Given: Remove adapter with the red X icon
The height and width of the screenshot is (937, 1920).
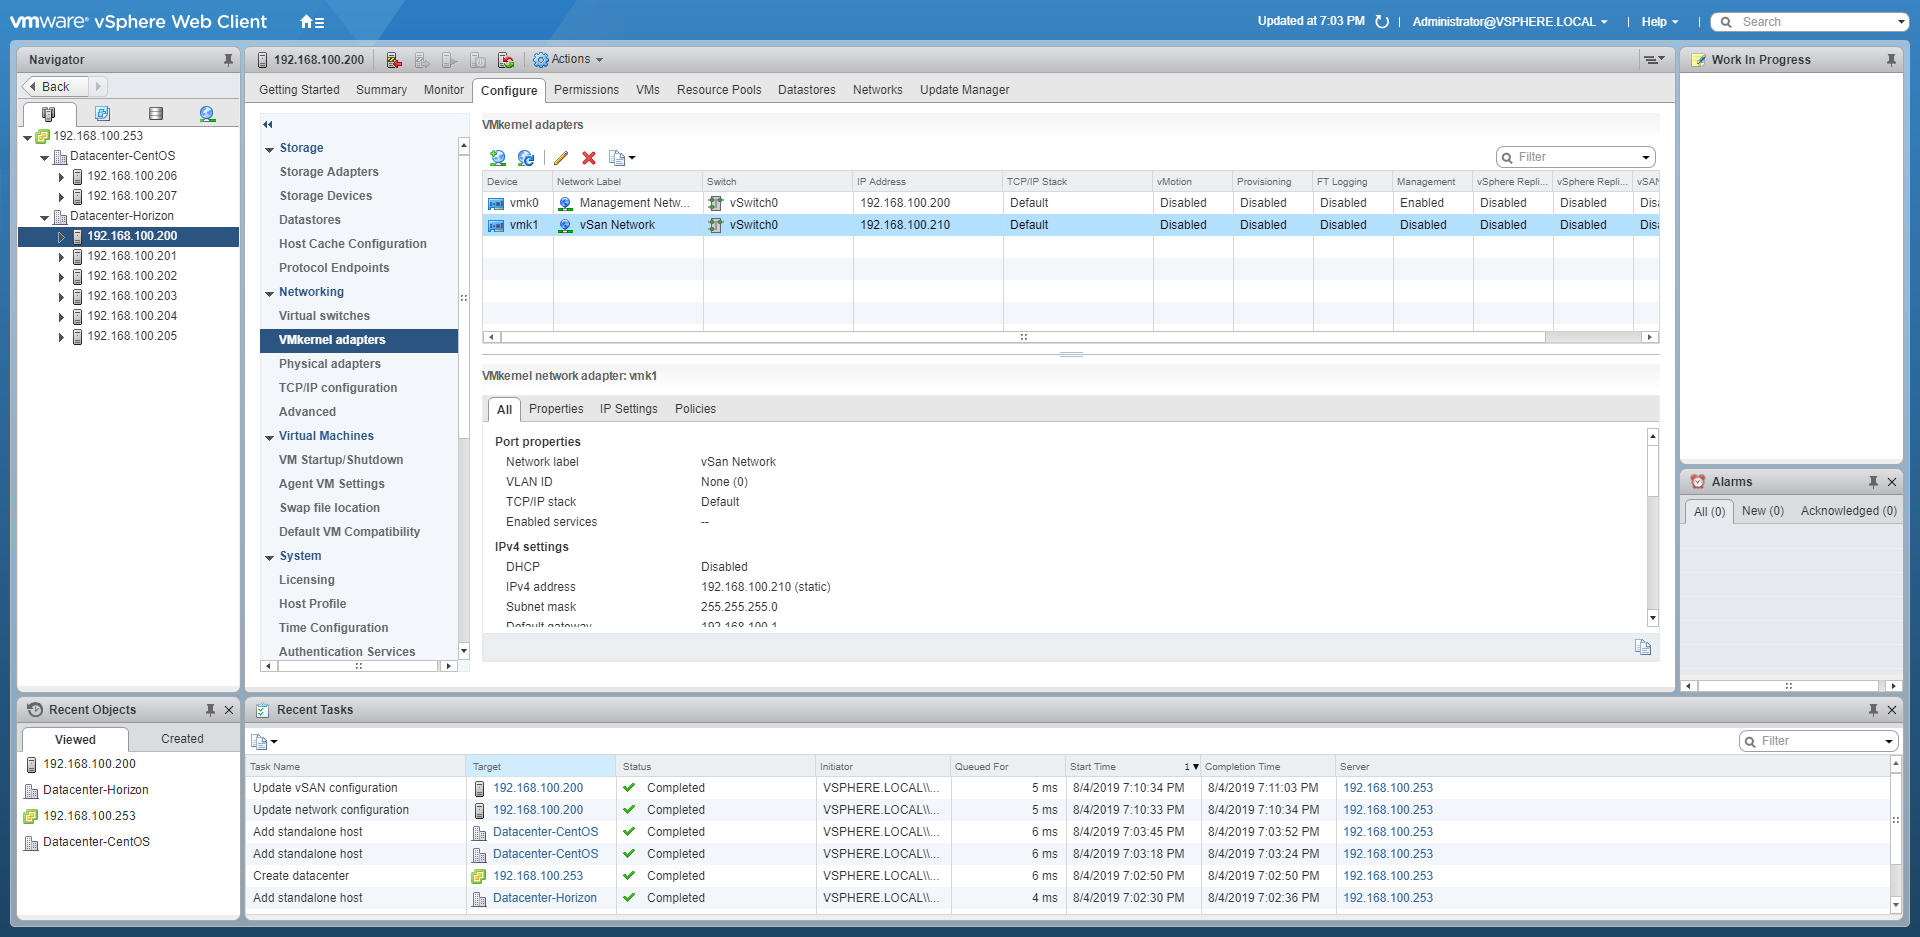Looking at the screenshot, I should [589, 158].
